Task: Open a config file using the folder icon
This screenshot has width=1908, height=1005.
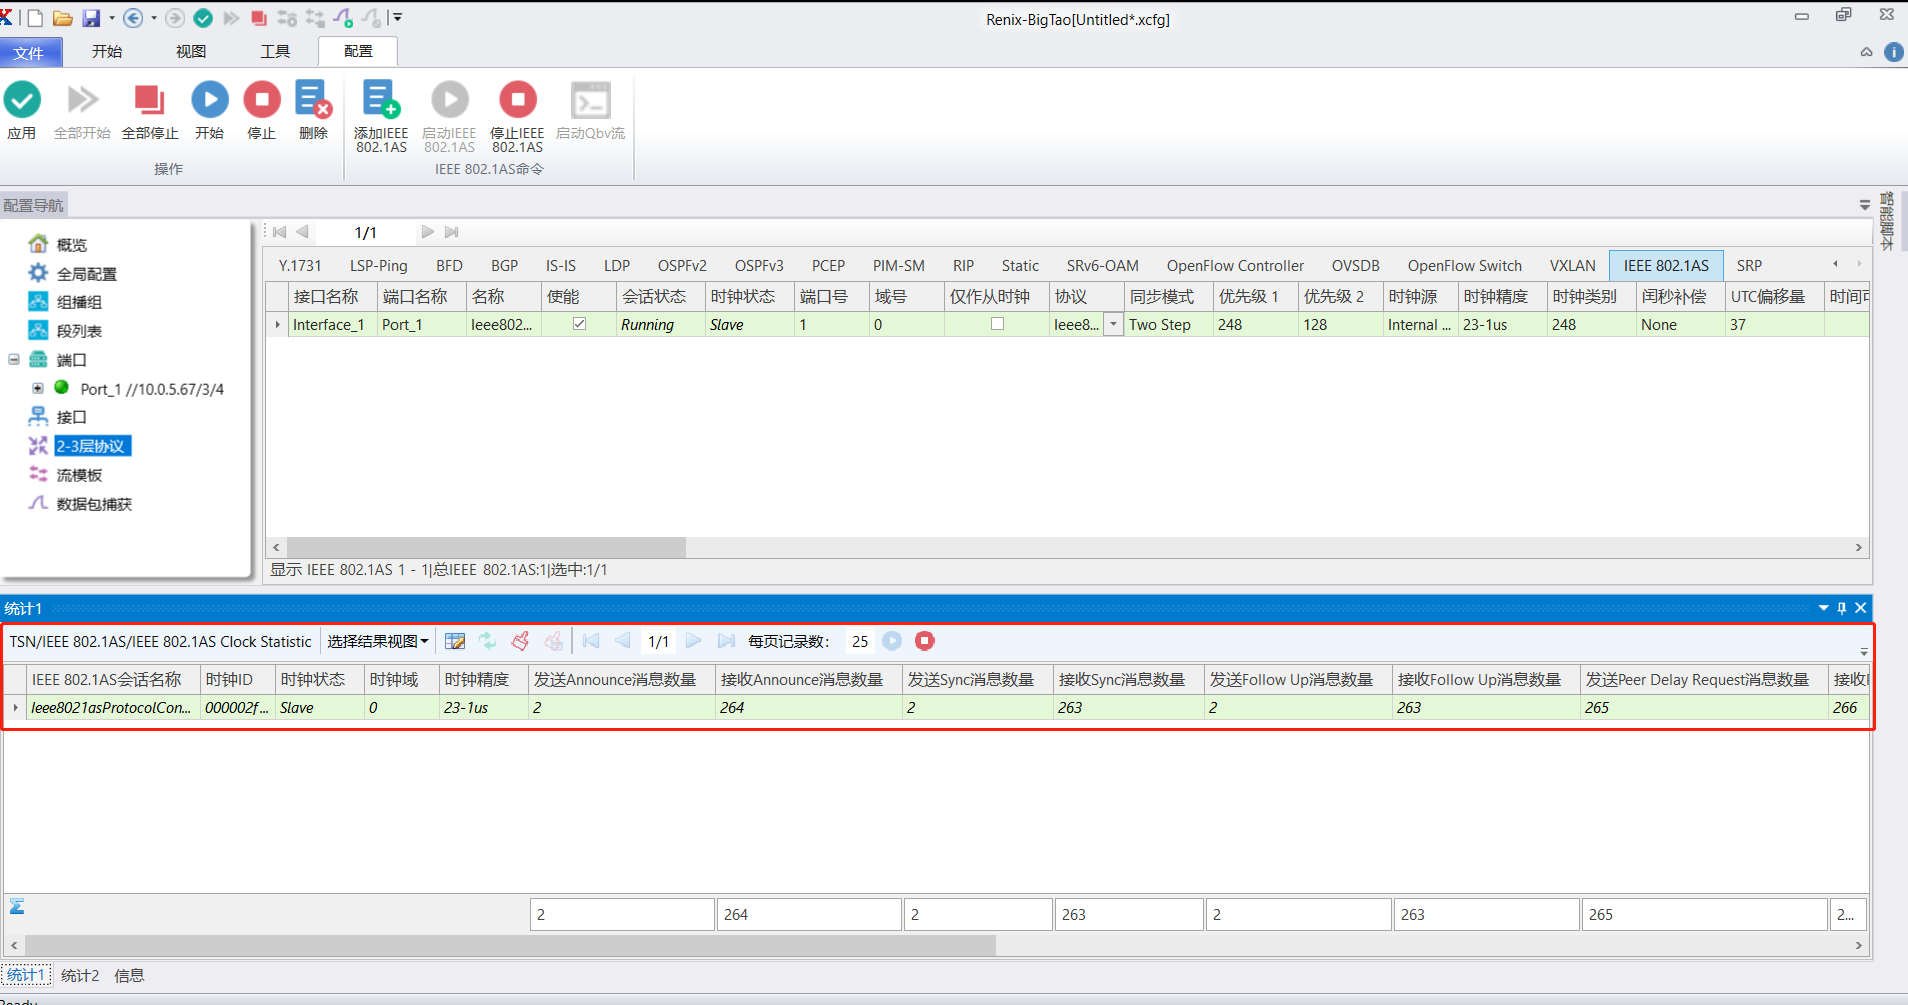Action: pos(62,18)
